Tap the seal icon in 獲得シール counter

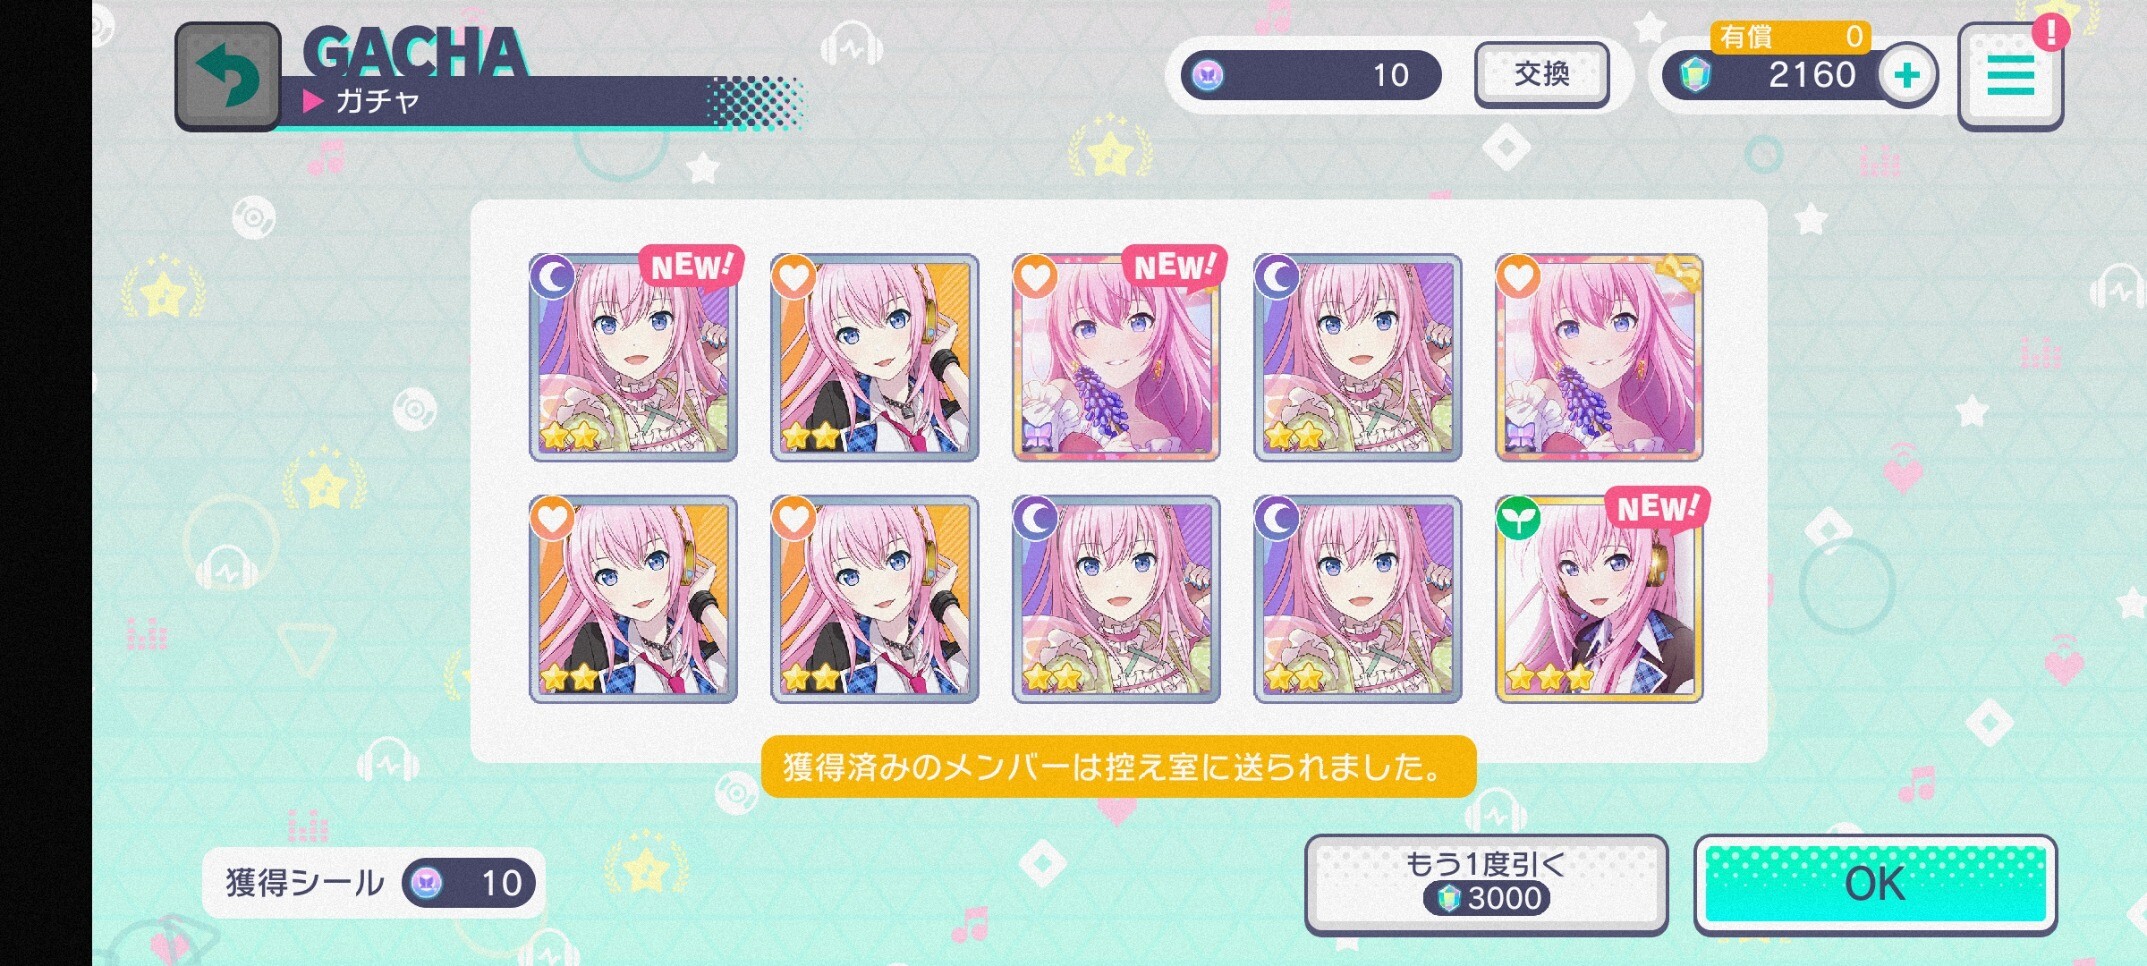pos(427,883)
